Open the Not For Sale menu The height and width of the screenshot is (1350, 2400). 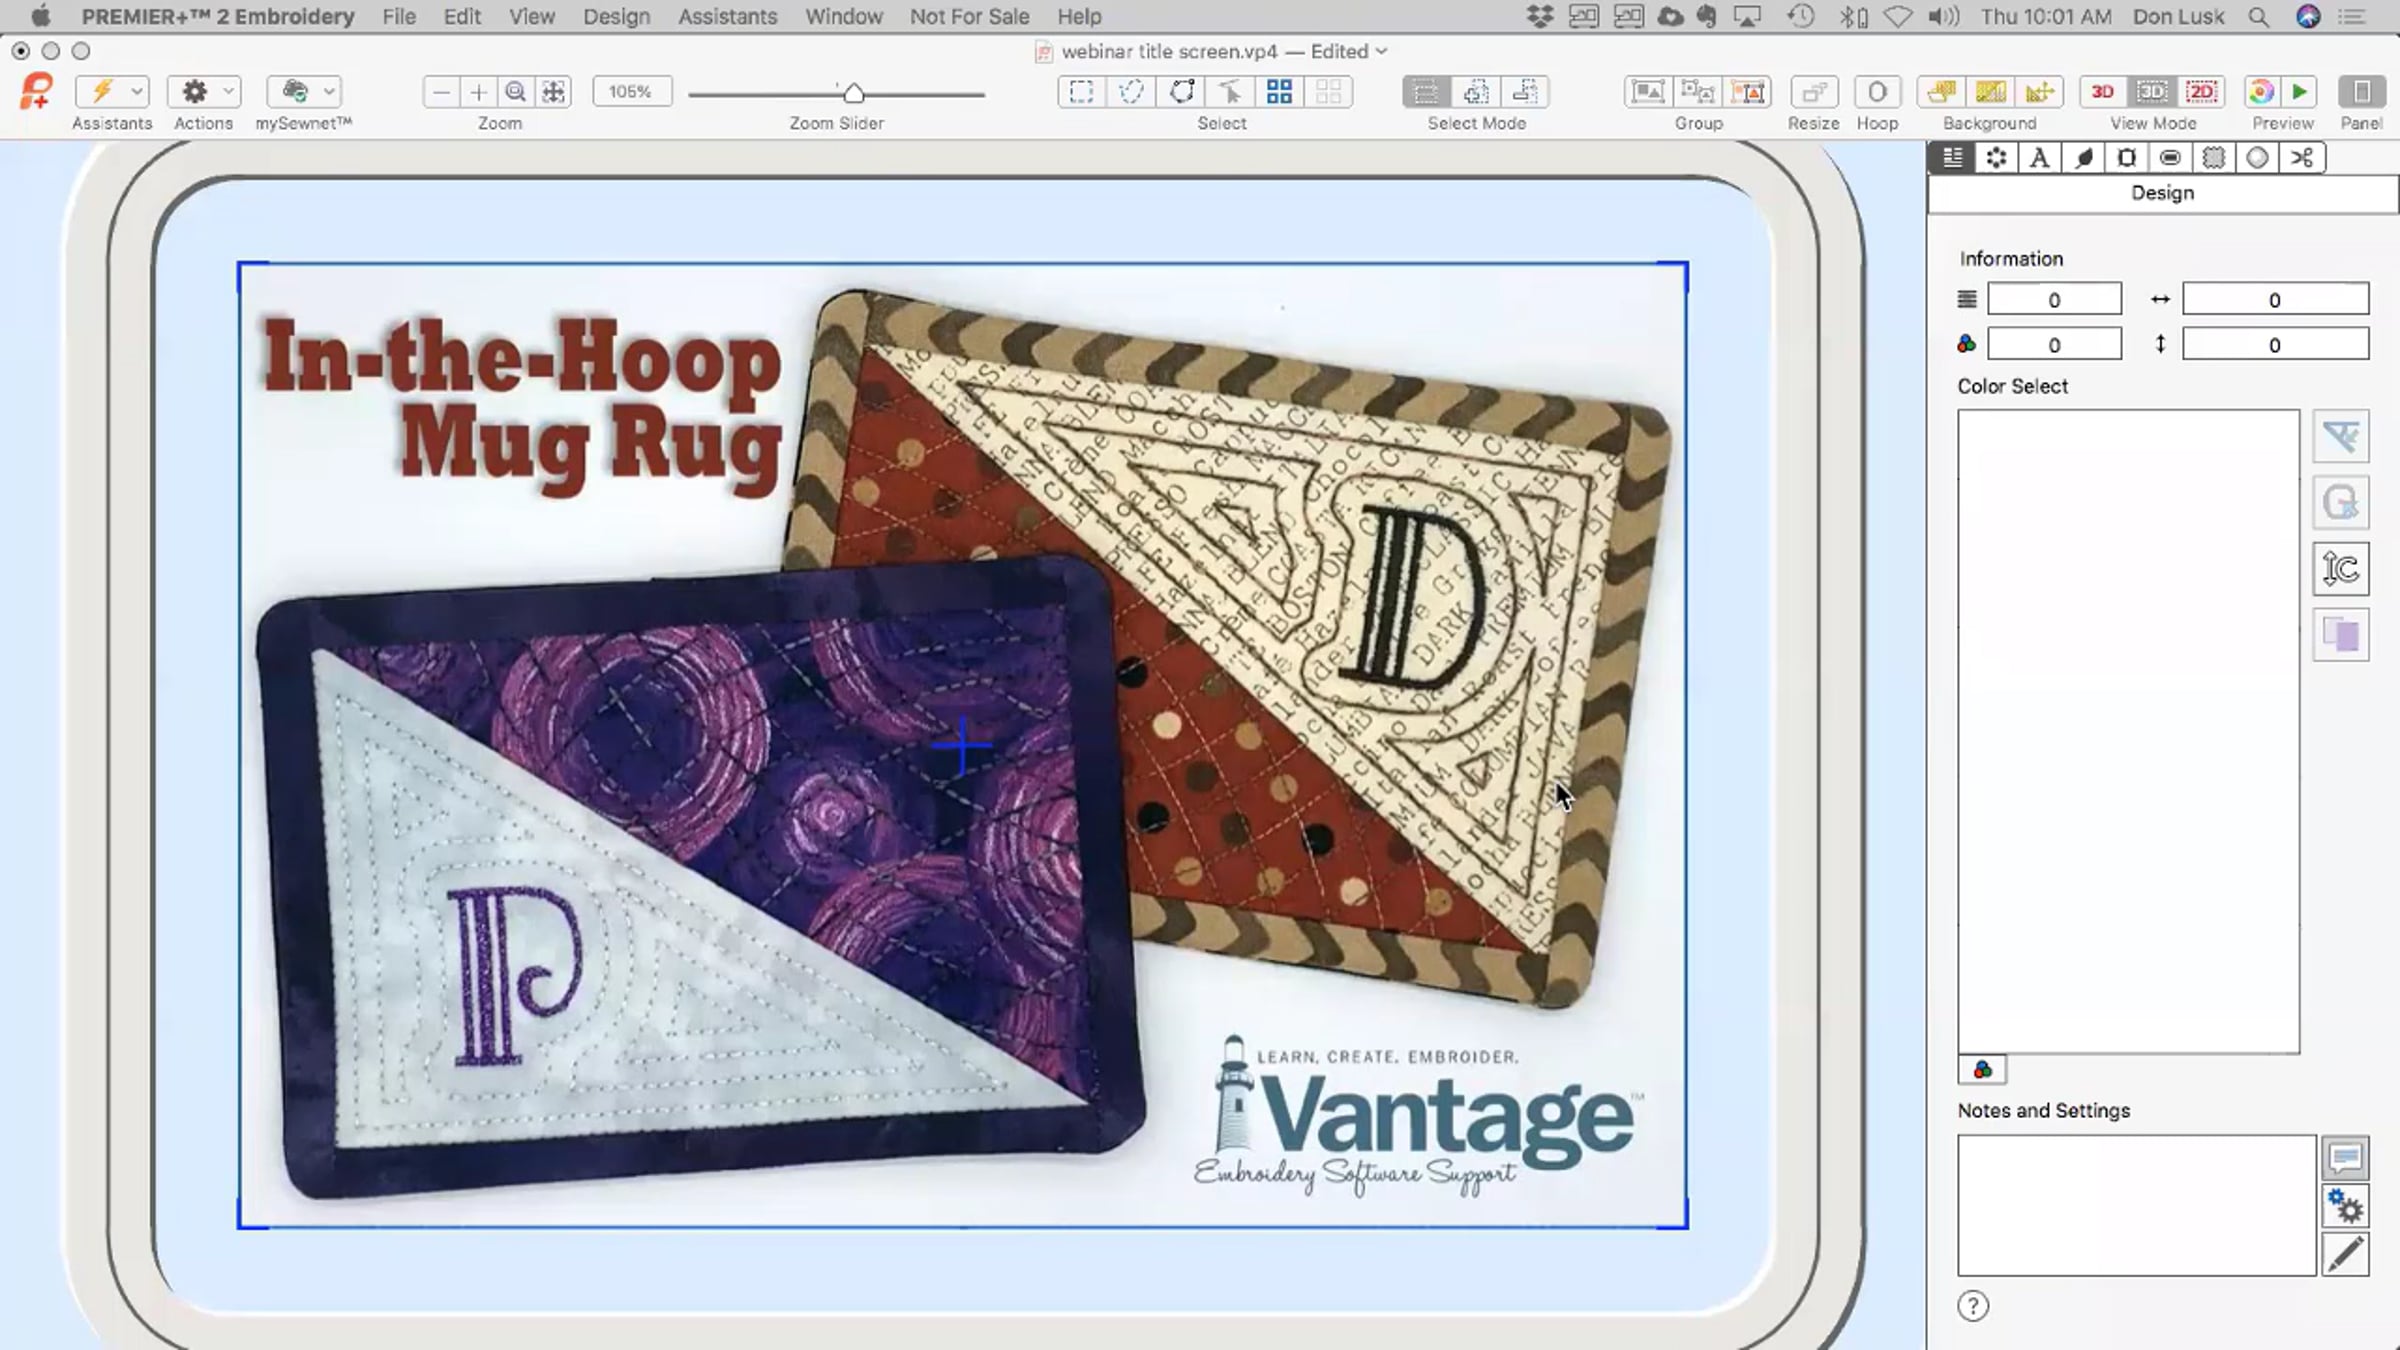(x=969, y=17)
